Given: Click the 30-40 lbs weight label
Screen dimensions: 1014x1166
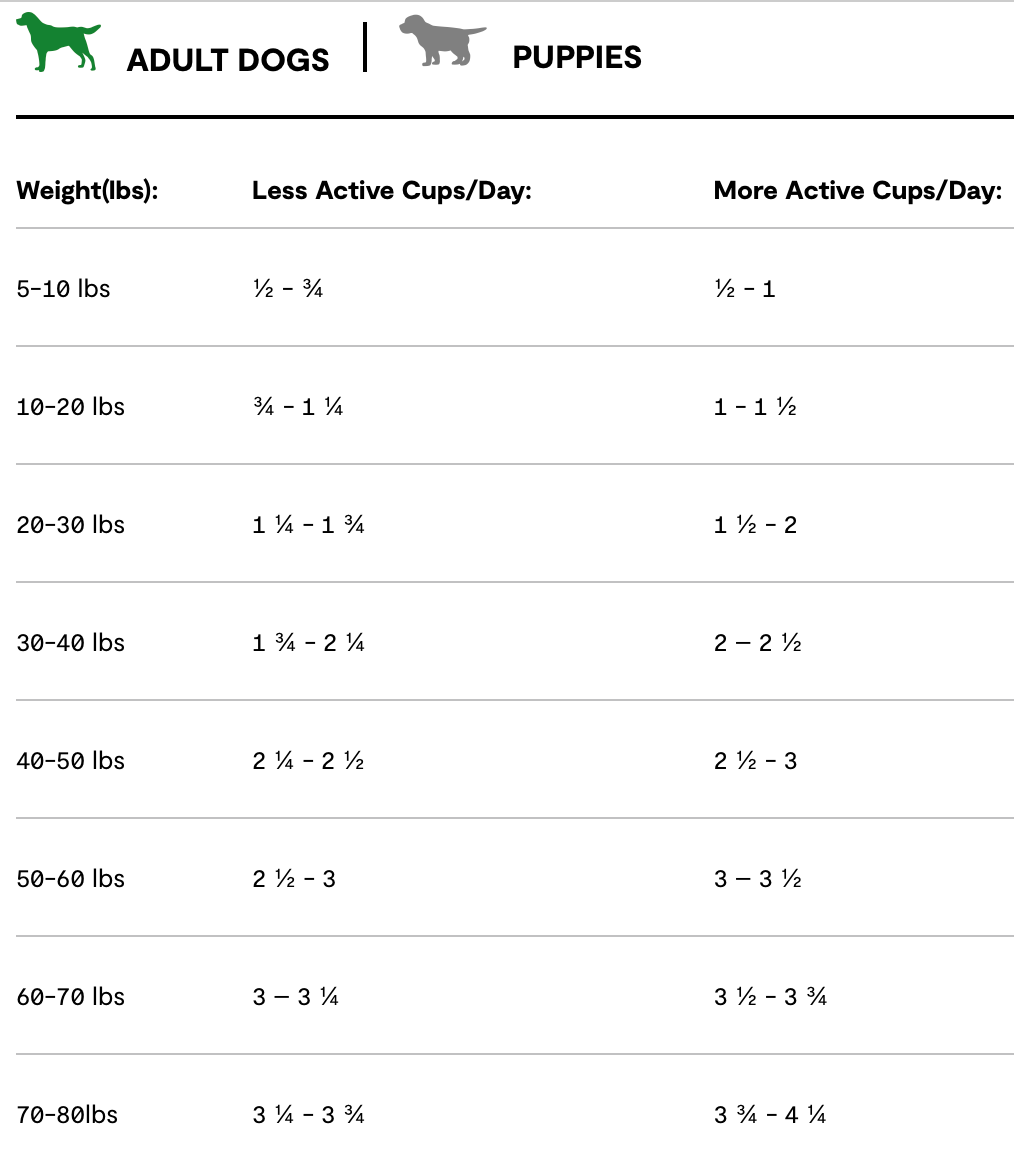Looking at the screenshot, I should (x=70, y=643).
